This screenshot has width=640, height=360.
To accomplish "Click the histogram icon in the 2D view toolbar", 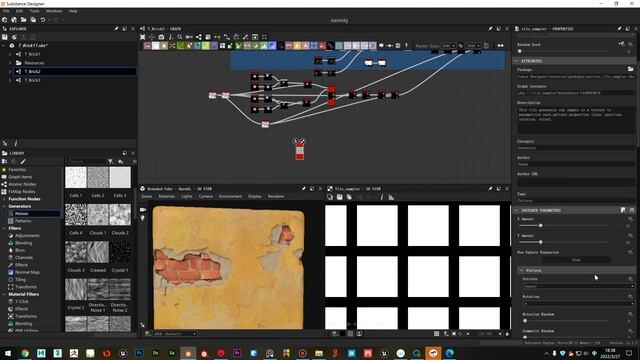I will tap(391, 197).
